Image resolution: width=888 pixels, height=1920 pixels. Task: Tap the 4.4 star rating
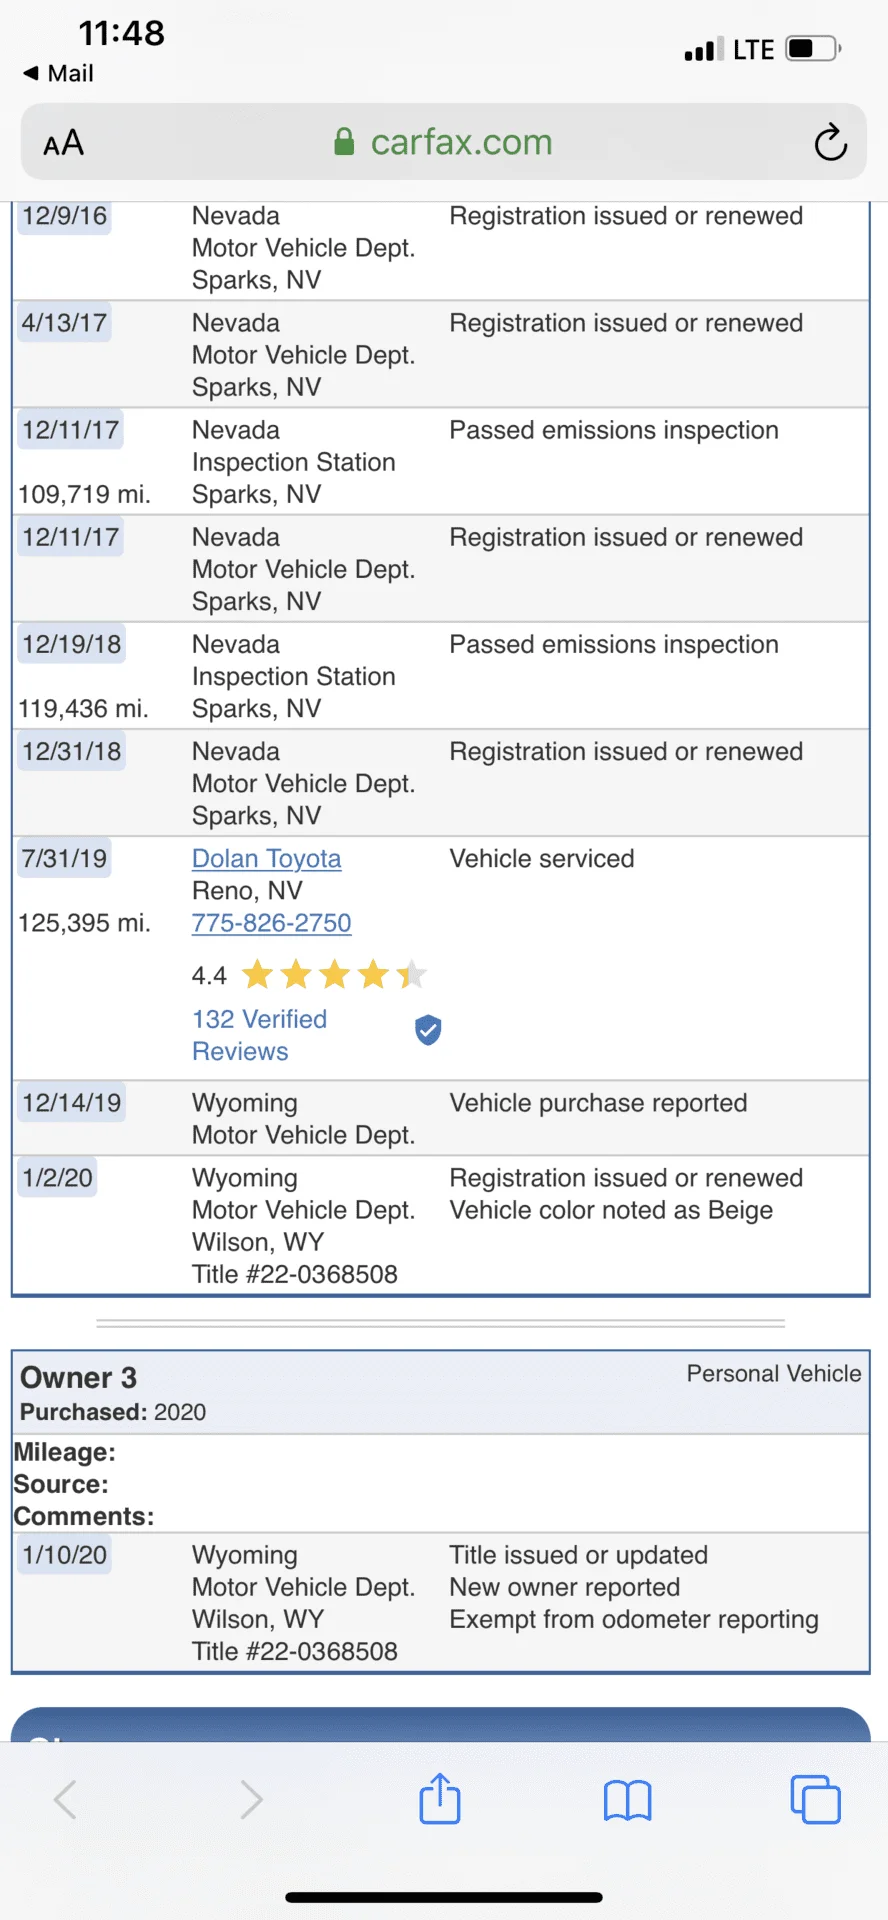310,974
